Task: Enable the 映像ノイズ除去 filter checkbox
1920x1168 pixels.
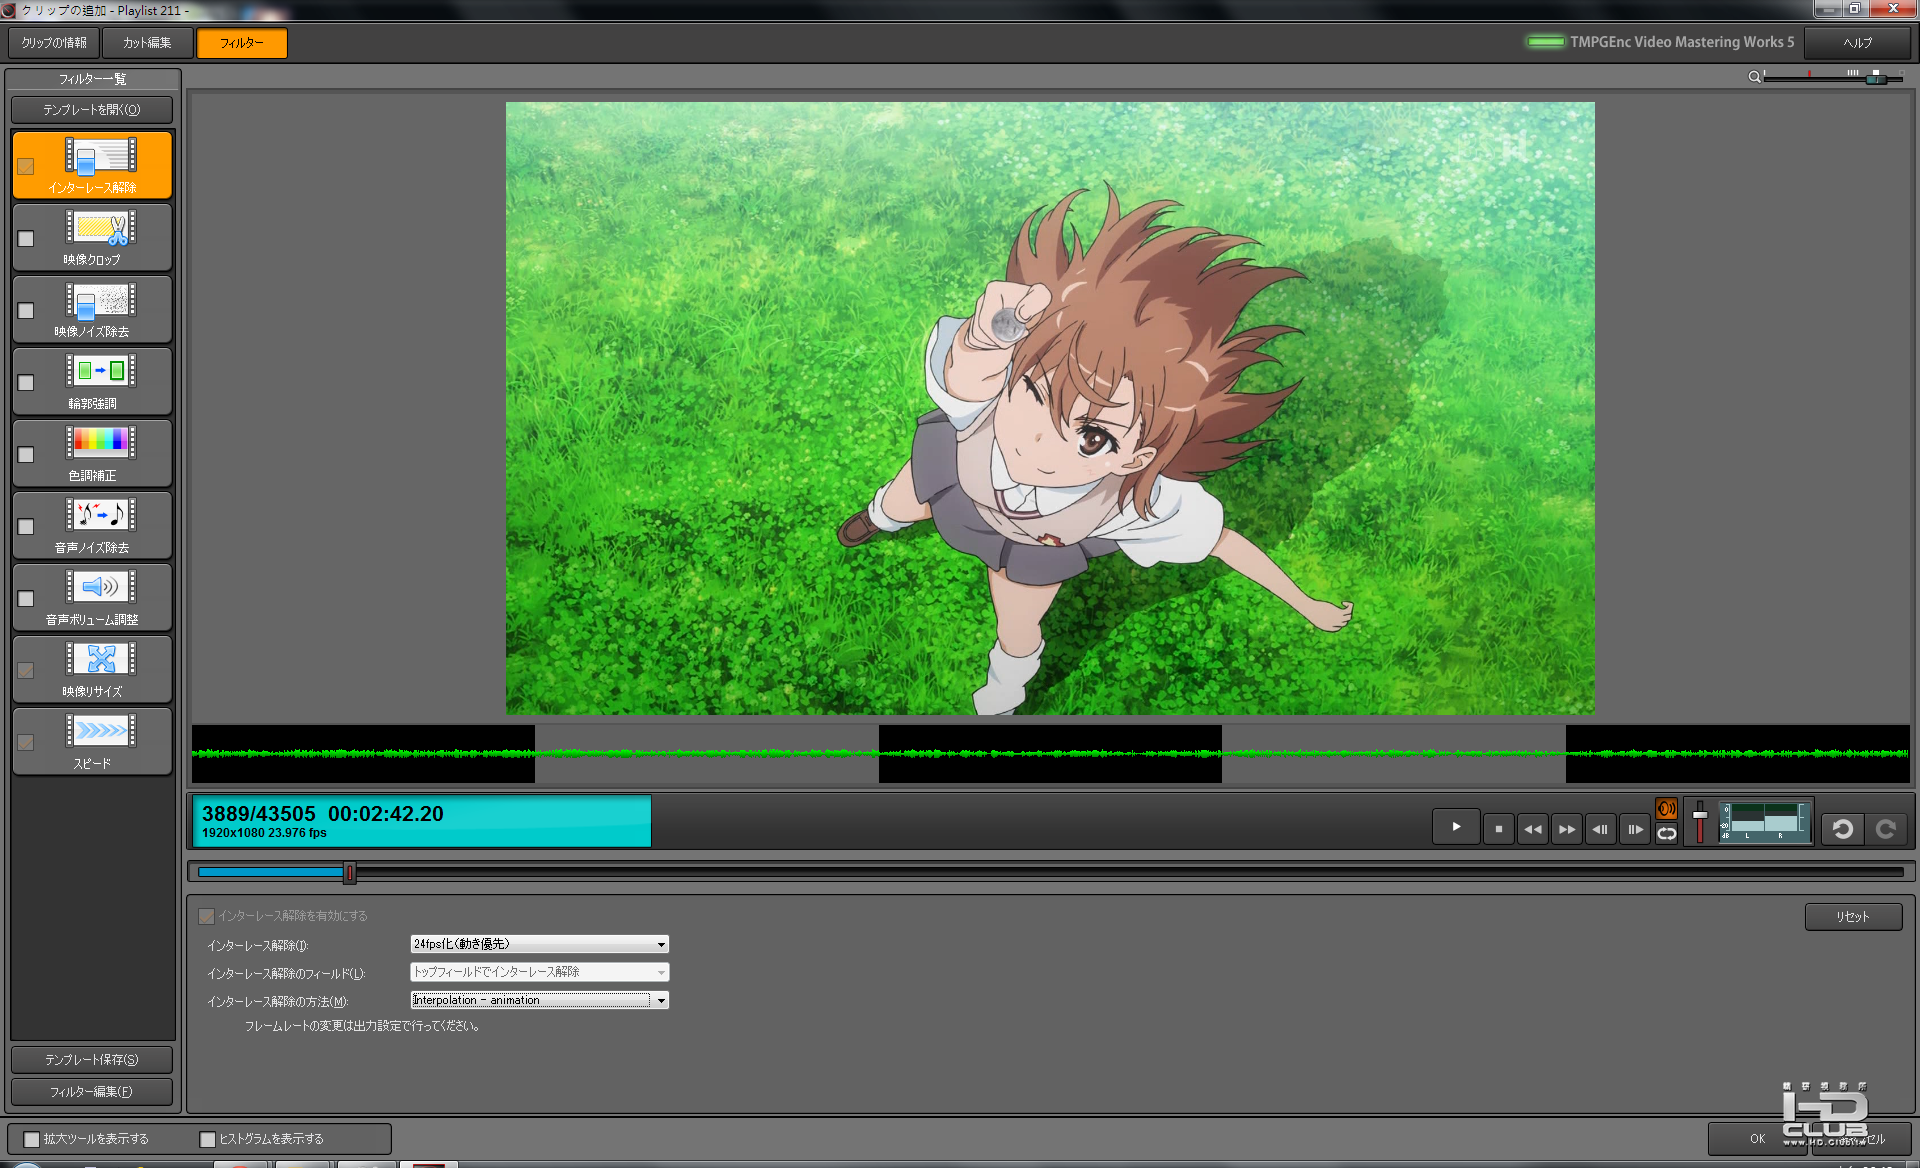Action: [x=26, y=311]
